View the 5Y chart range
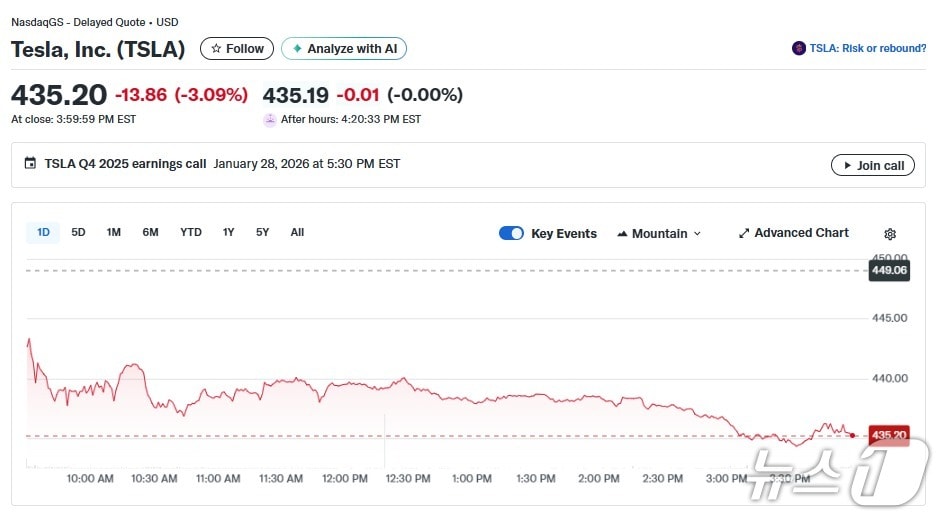The height and width of the screenshot is (520, 943). (263, 232)
